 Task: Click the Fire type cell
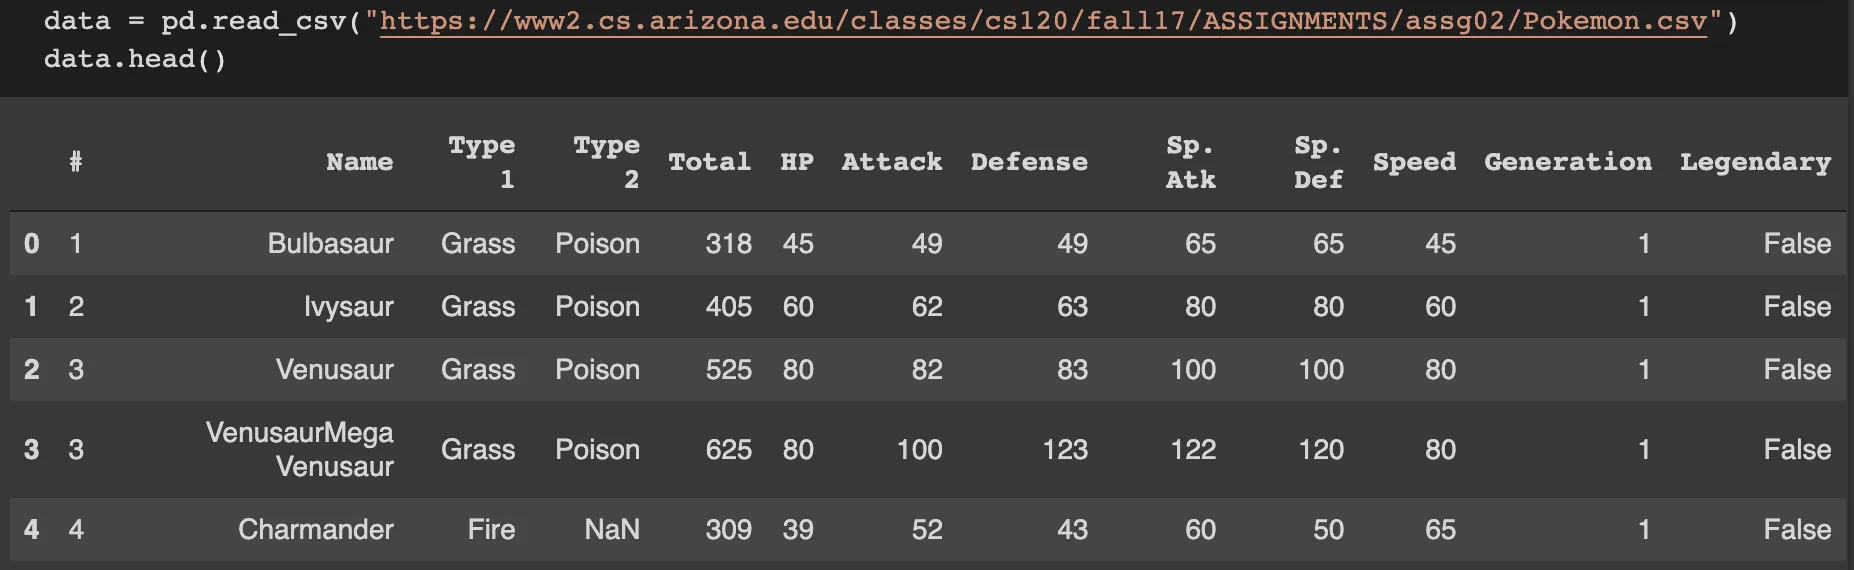(x=491, y=530)
